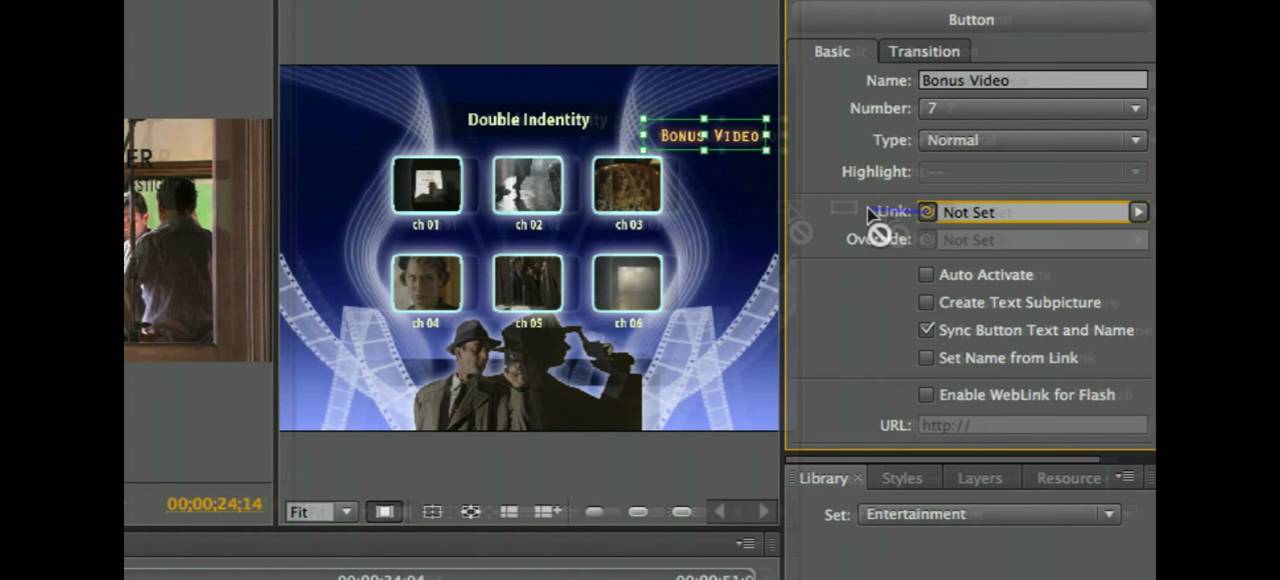Viewport: 1280px width, 580px height.
Task: Enable WebLink for Flash checkbox
Action: coord(926,395)
